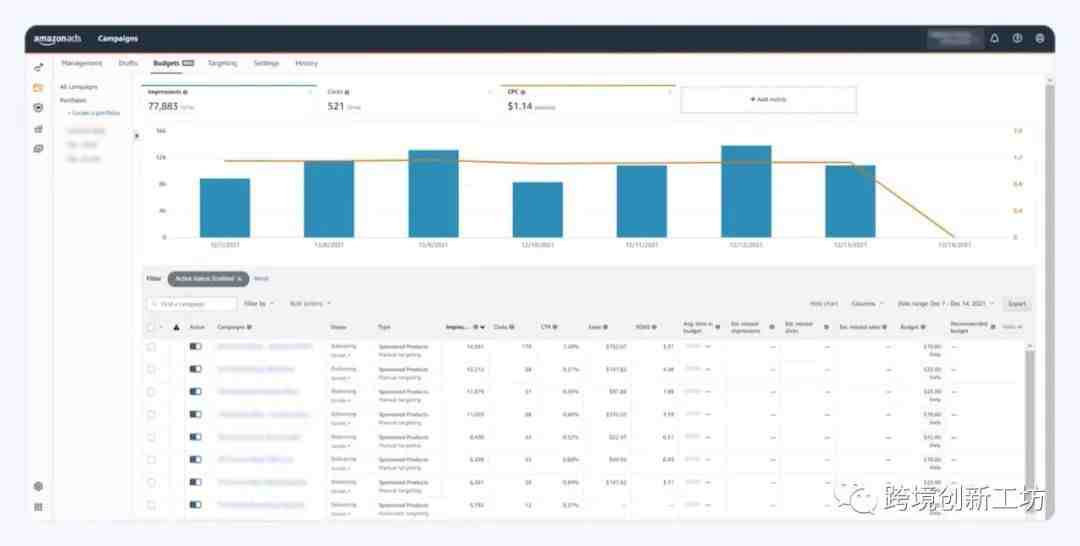Click the orange highlighted campaigns sidebar icon
This screenshot has height=546, width=1080.
pyautogui.click(x=39, y=87)
